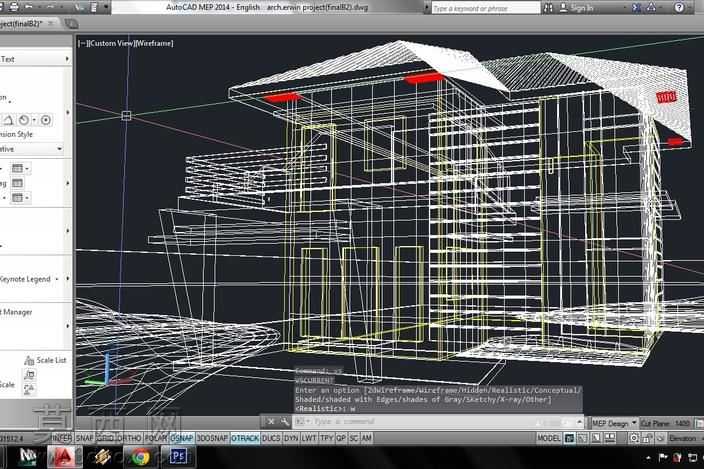Expand the dropdown arrow beside radius dimension icon
The image size is (704, 469).
coord(34,120)
